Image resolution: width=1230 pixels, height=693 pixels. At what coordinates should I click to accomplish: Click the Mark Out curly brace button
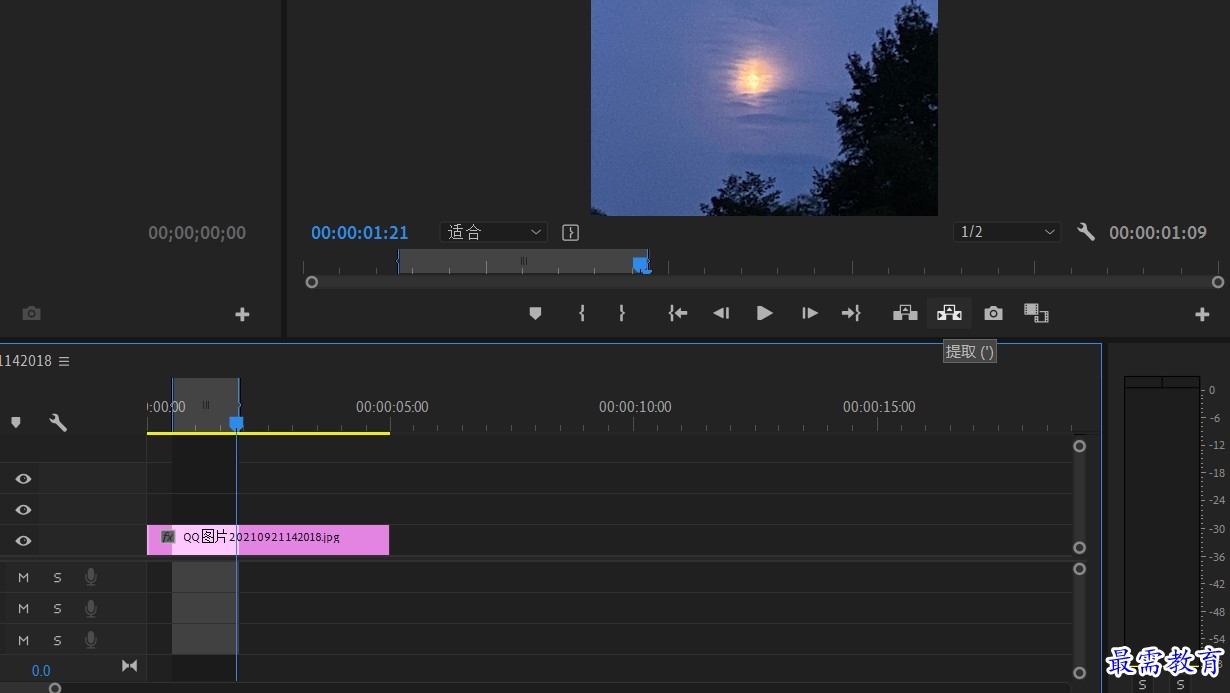point(621,314)
